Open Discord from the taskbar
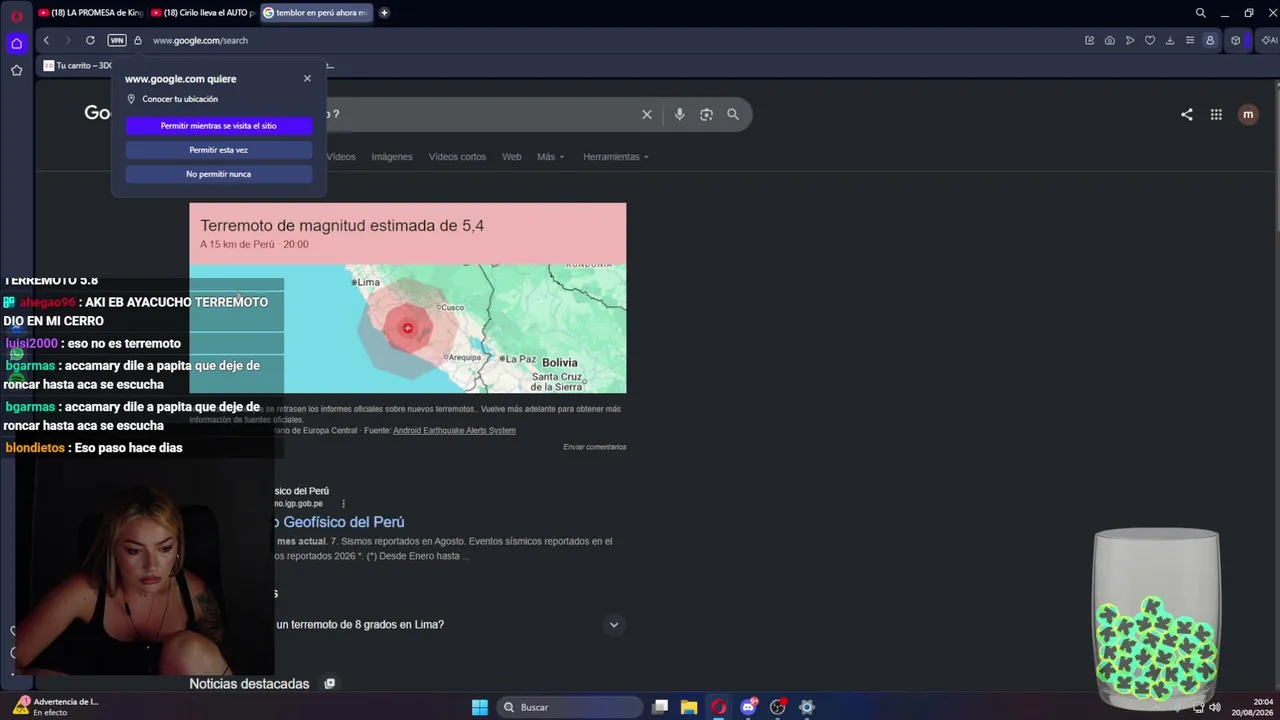This screenshot has width=1280, height=720. click(748, 707)
